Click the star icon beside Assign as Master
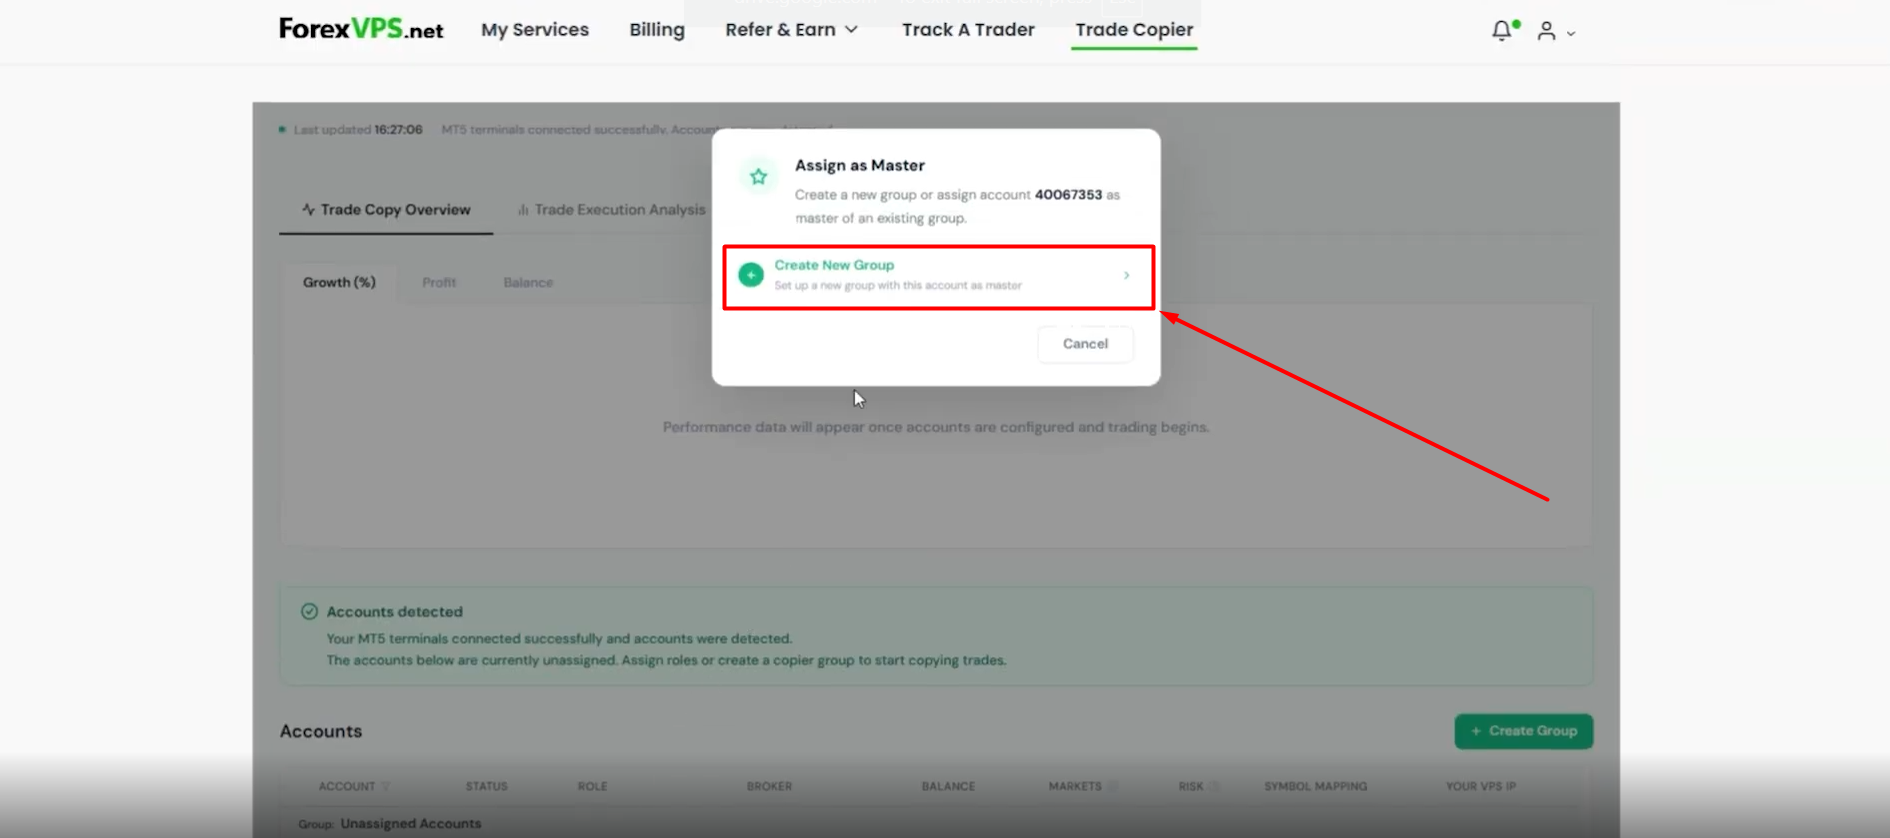 coord(759,177)
